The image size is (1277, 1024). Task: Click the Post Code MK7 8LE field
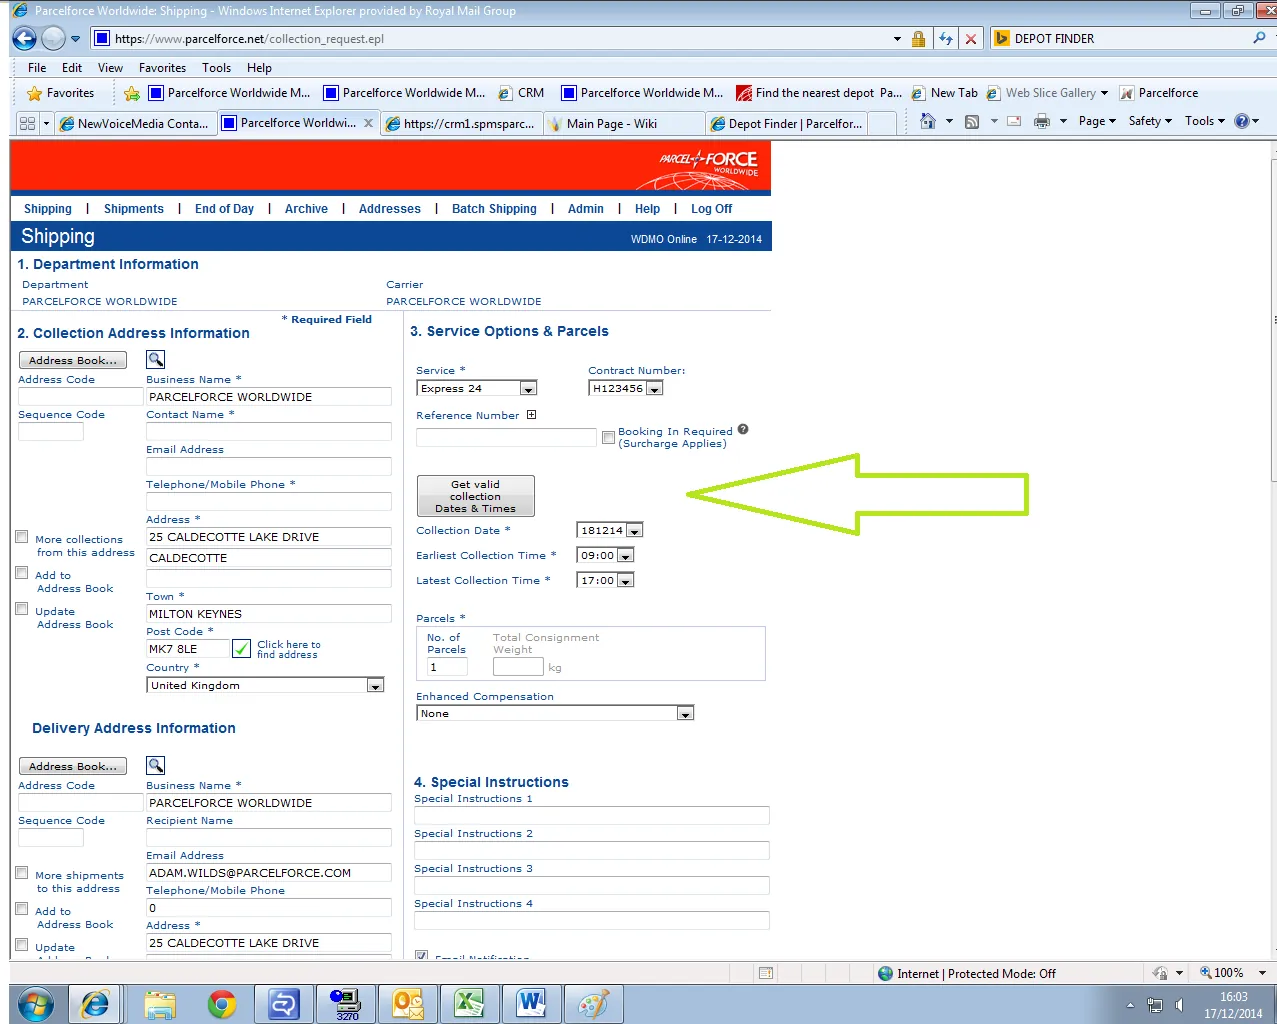pos(187,649)
